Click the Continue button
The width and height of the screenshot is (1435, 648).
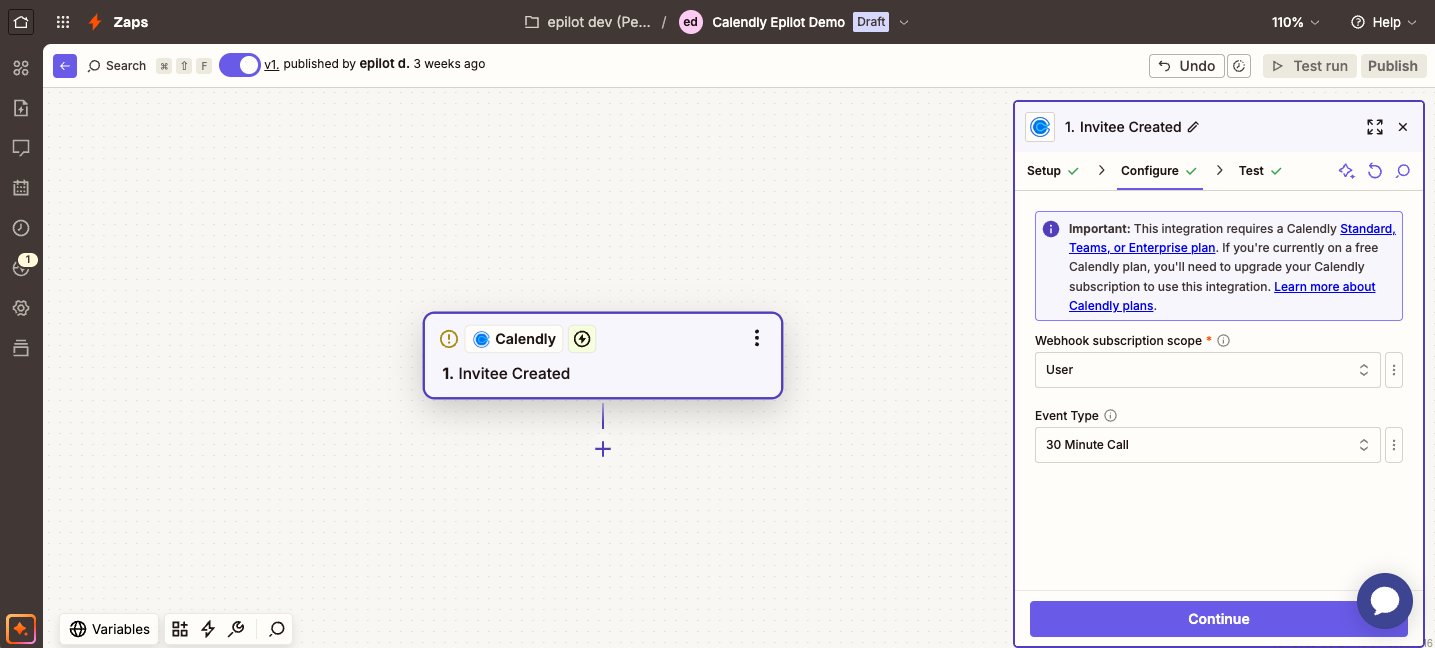(1218, 619)
